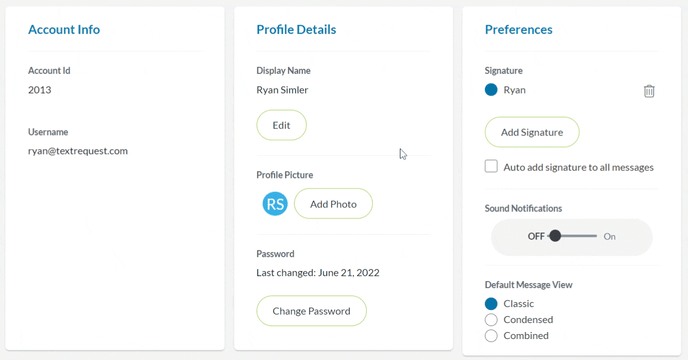Toggle the Sound Notifications slider knob
The height and width of the screenshot is (360, 688).
pos(555,236)
